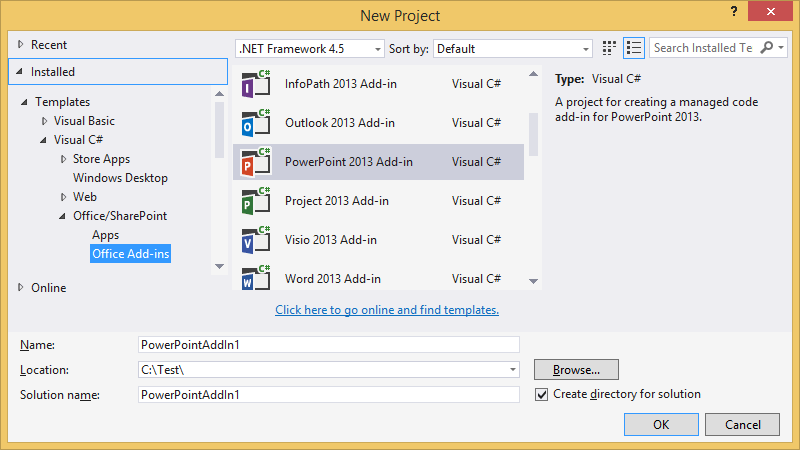Click the template list scrollbar thumb

(533, 134)
